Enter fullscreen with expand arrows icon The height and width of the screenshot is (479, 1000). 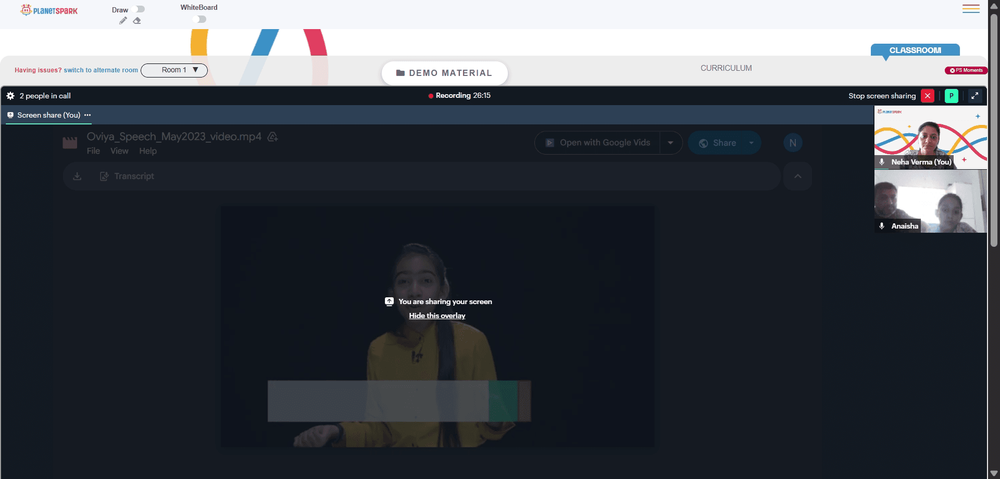[x=974, y=96]
